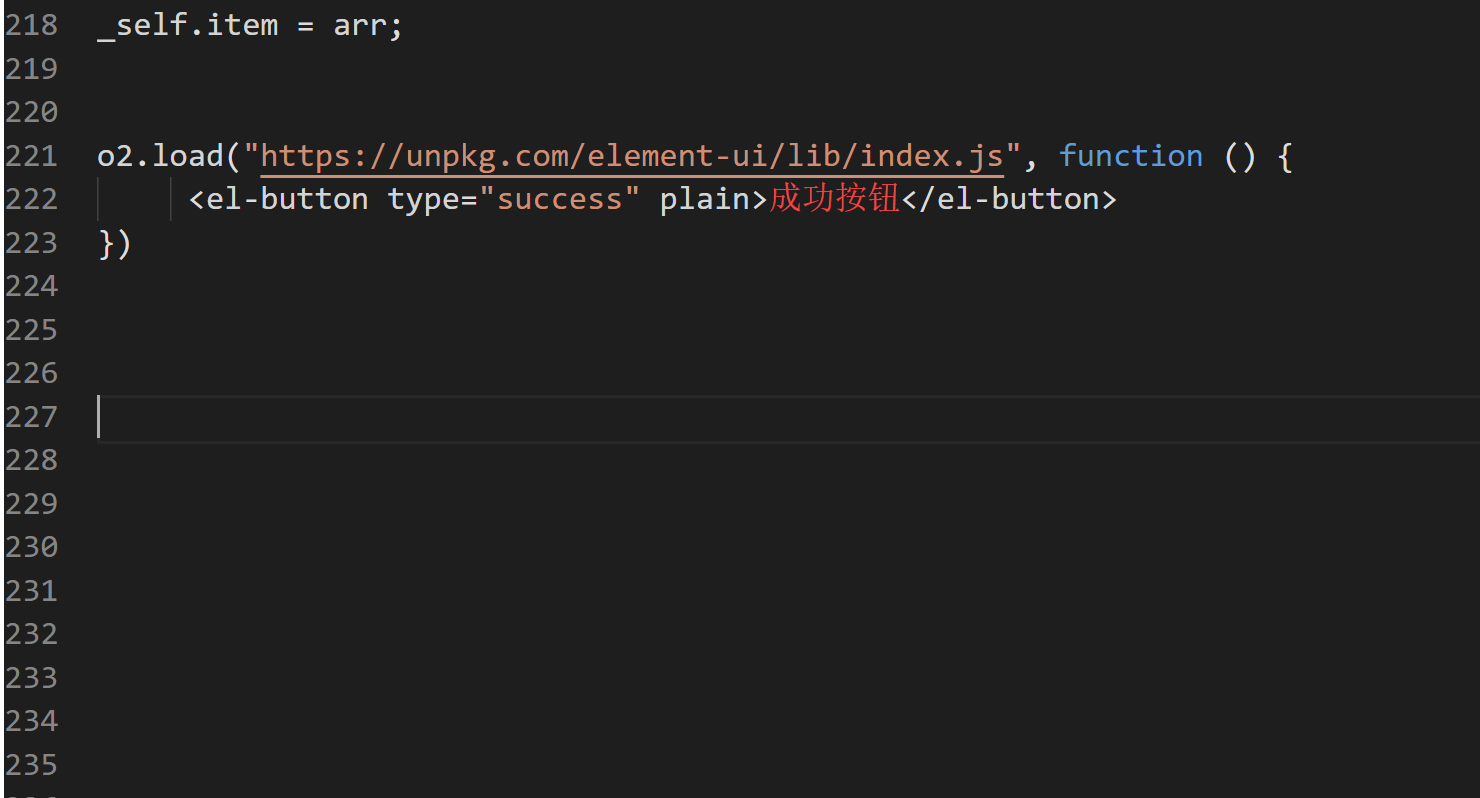Place cursor in "_self.item" on line 218
The image size is (1480, 798).
click(188, 25)
